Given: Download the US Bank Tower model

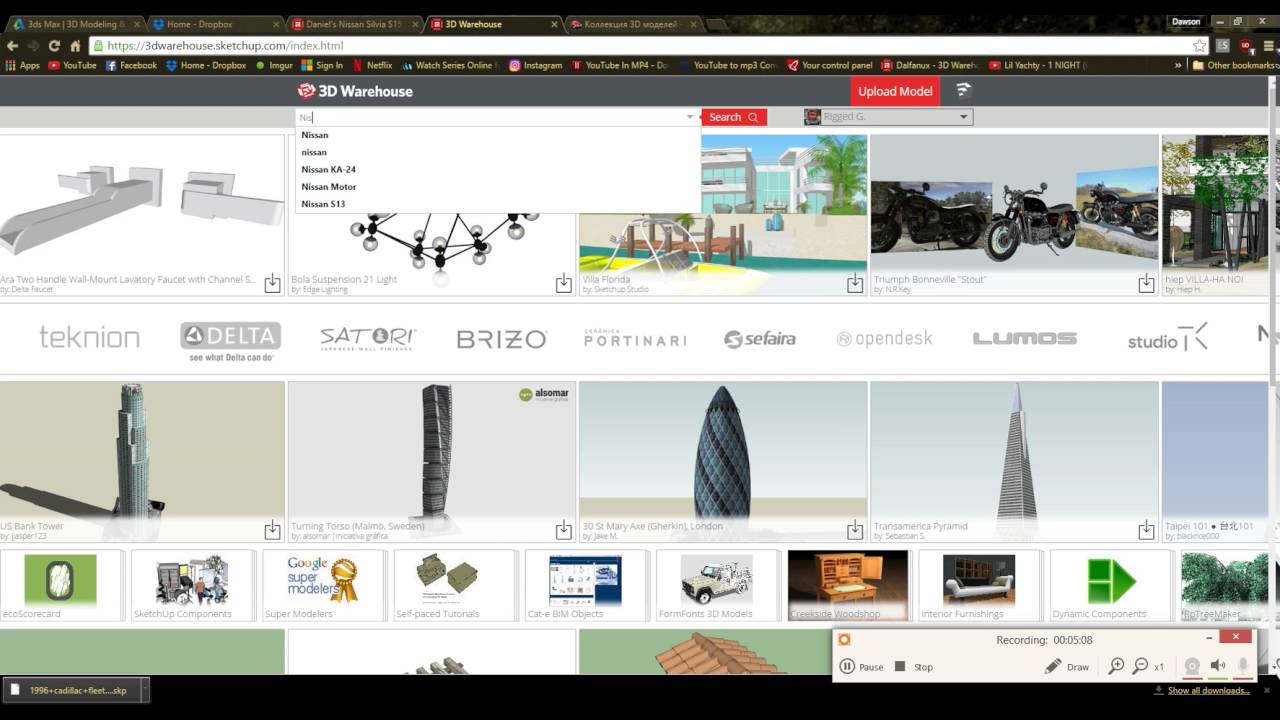Looking at the screenshot, I should click(x=272, y=530).
